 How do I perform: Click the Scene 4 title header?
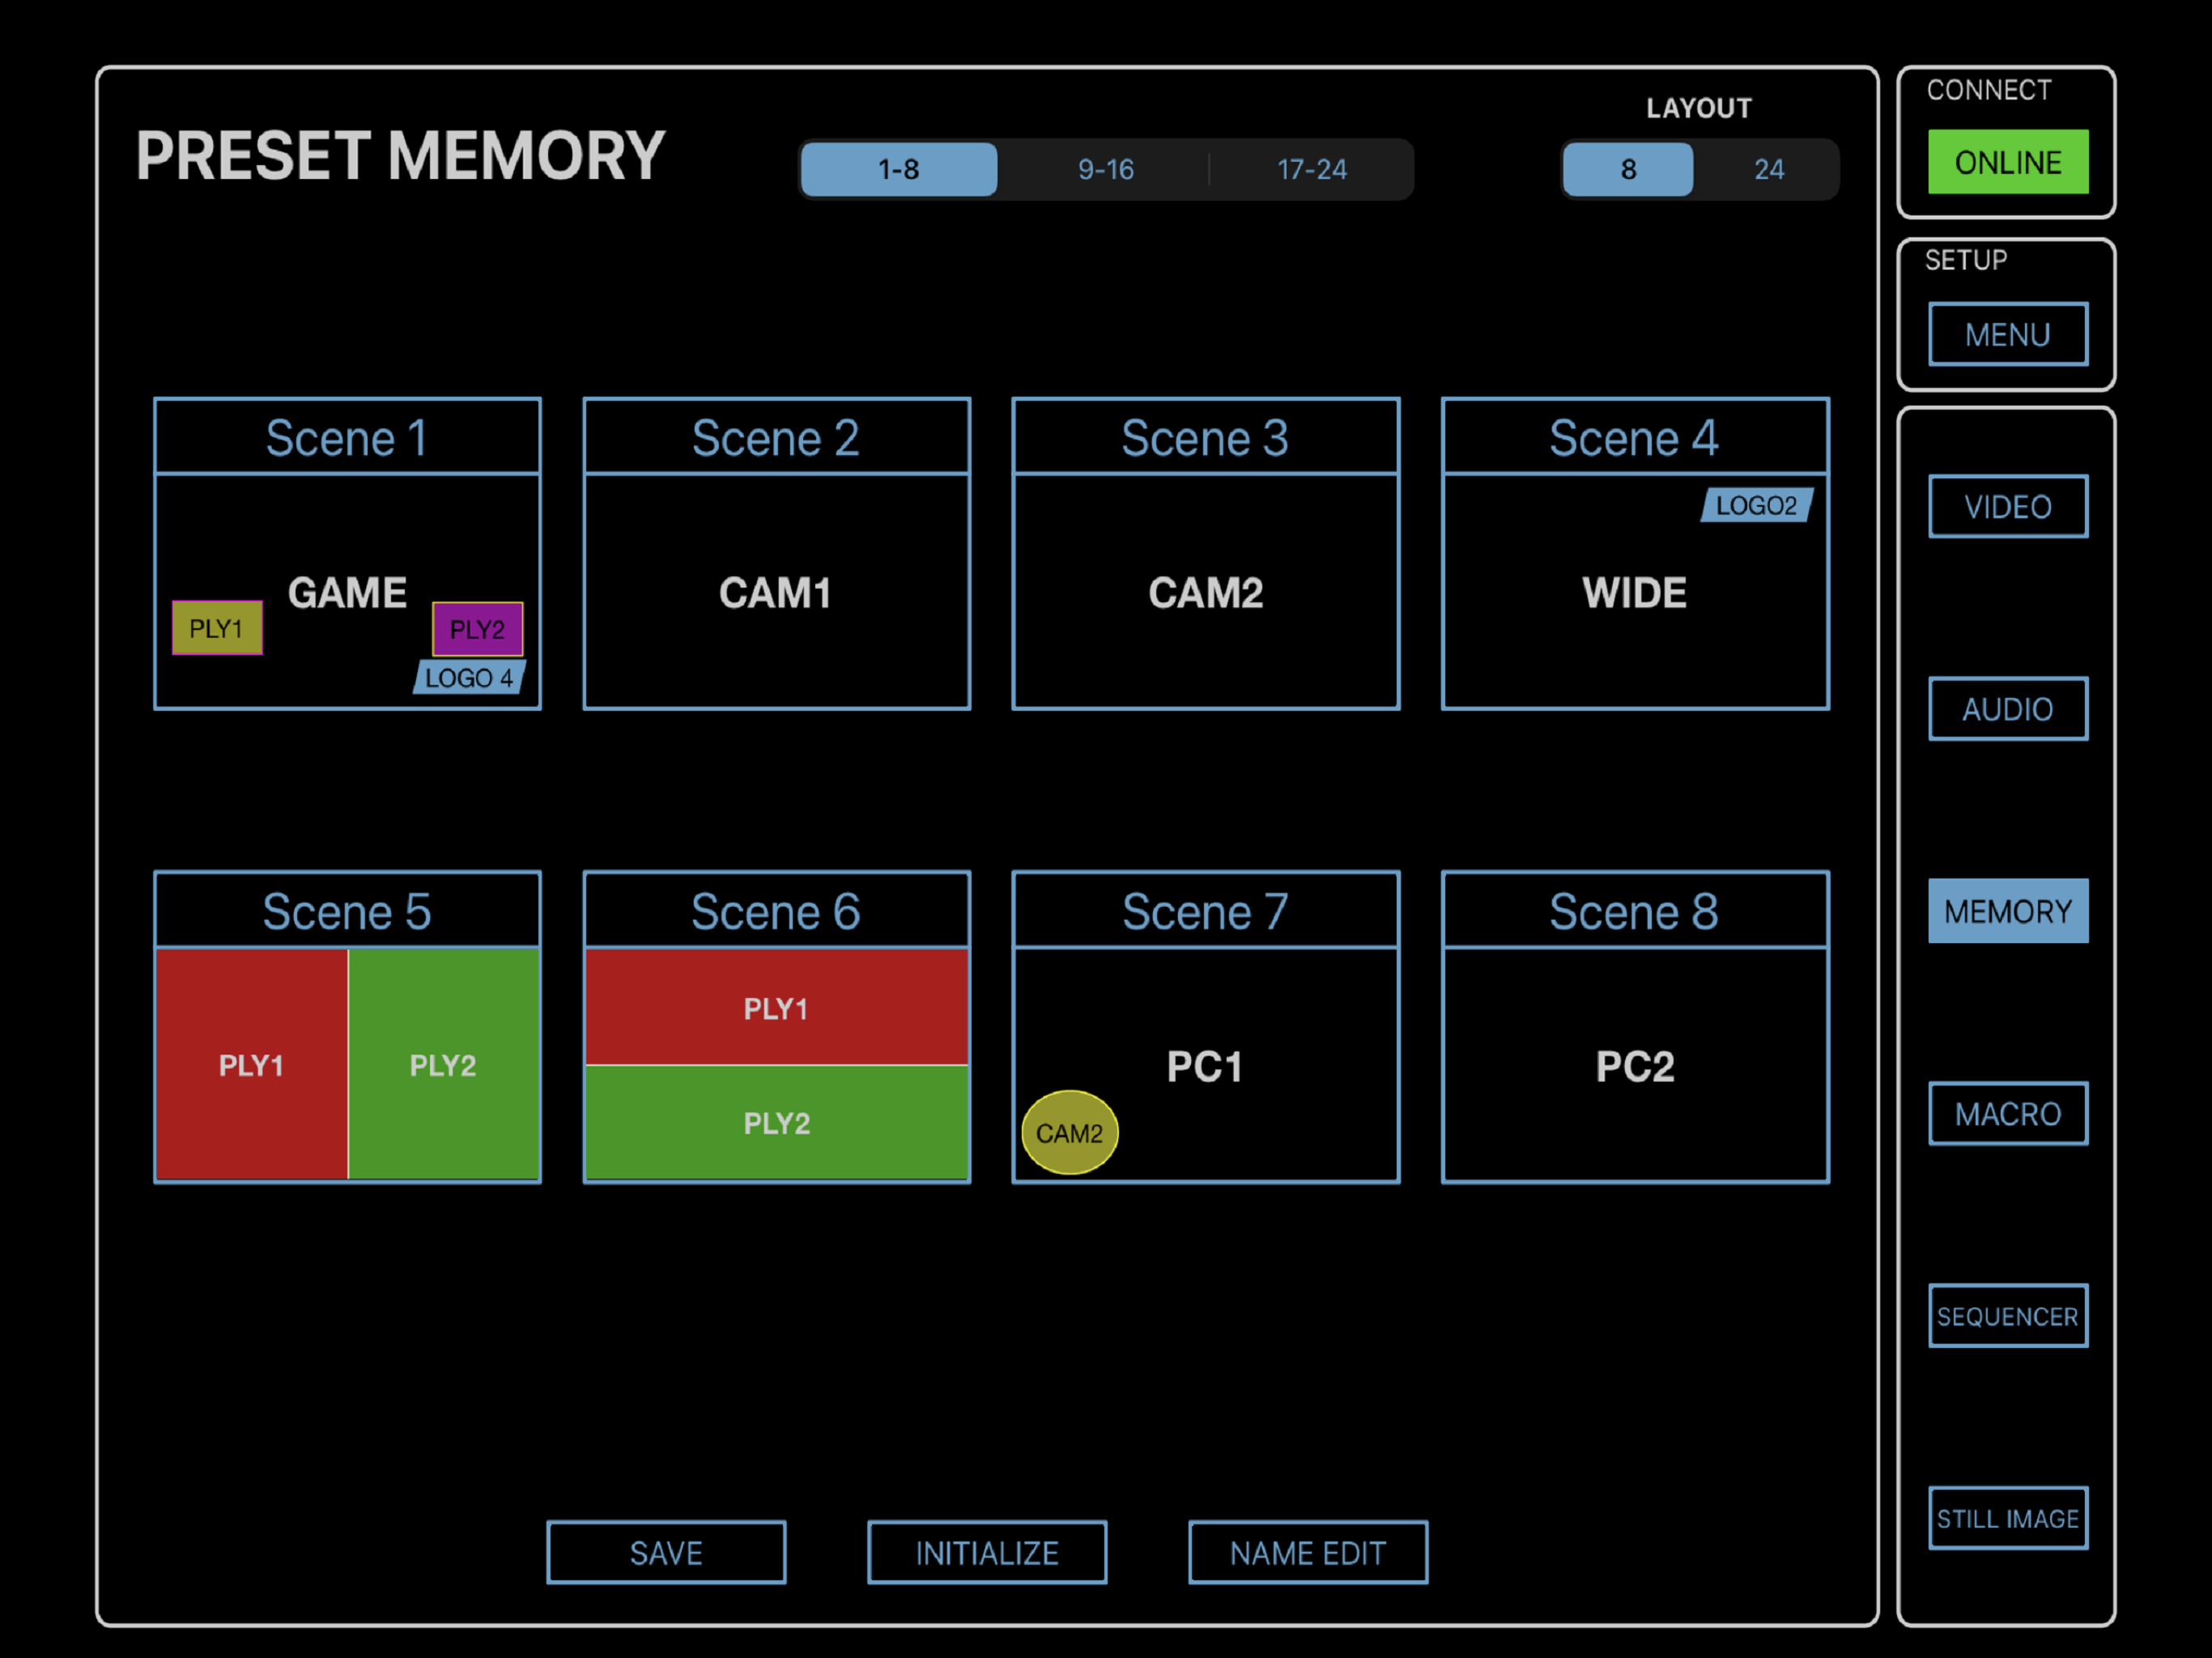point(1635,437)
